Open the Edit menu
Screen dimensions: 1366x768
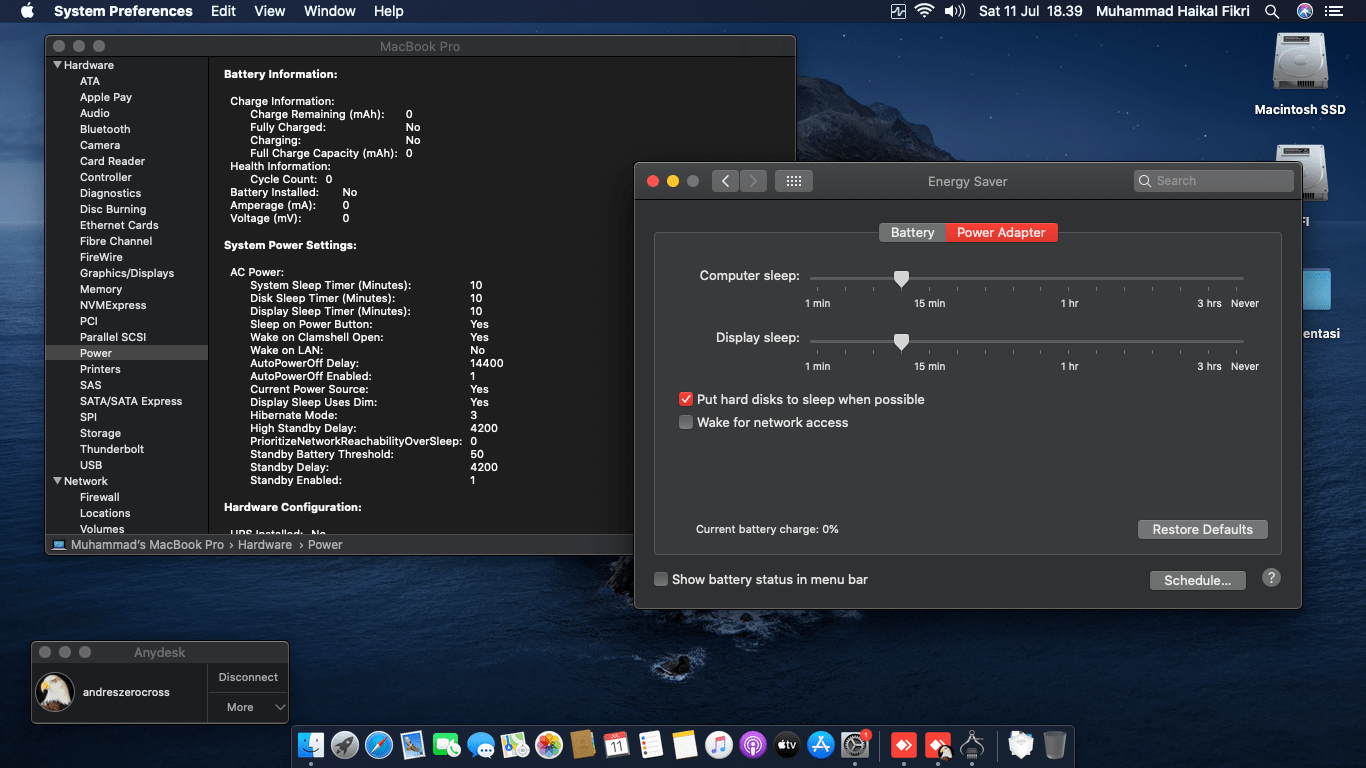point(223,11)
